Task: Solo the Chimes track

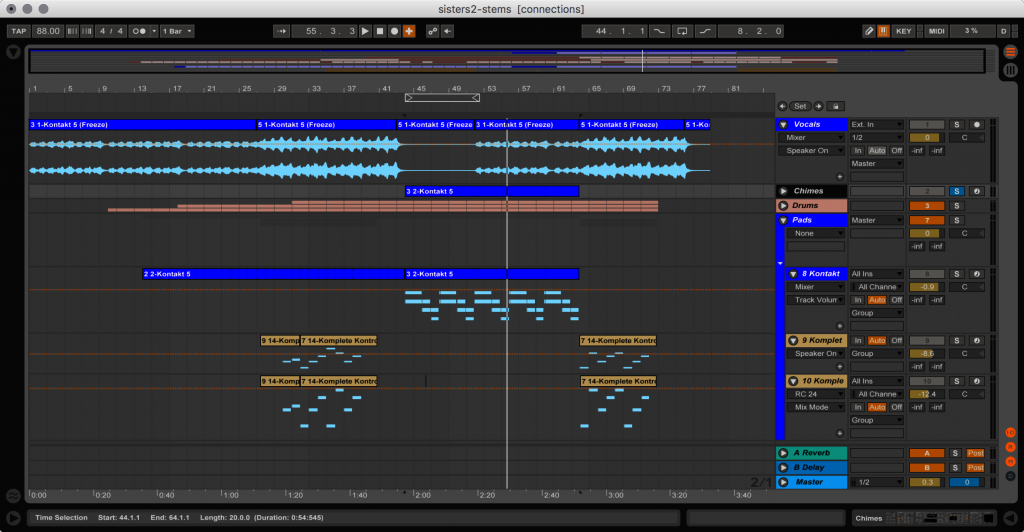Action: (x=956, y=191)
